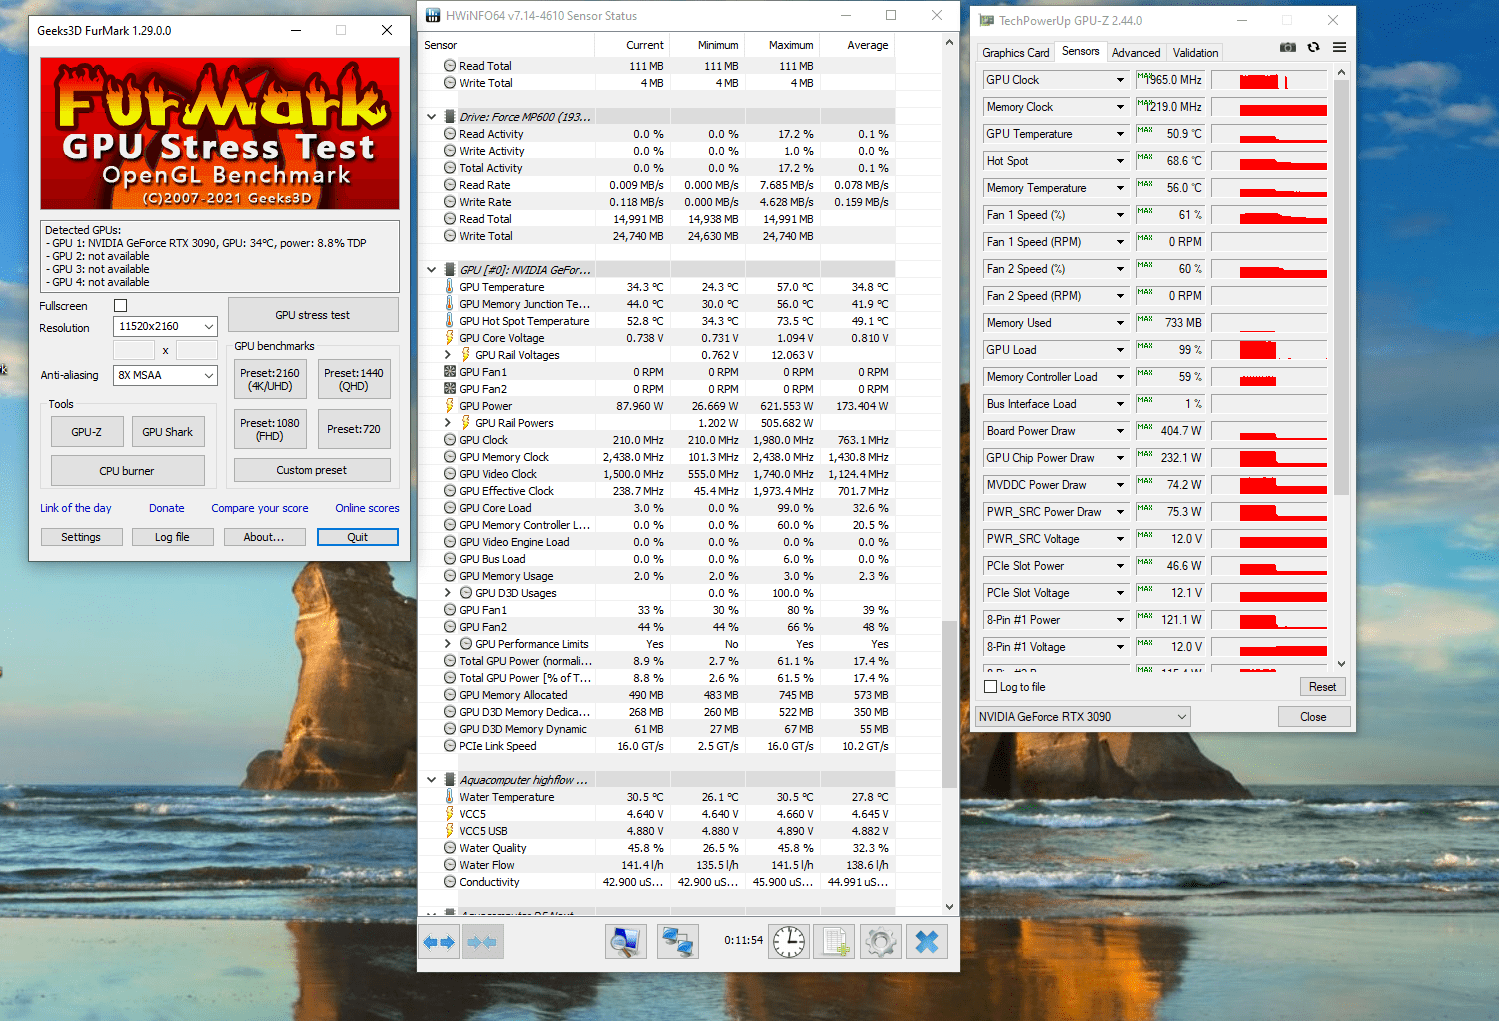Click the GPU Temperature graph in GPU-Z
1499x1021 pixels.
pos(1269,134)
